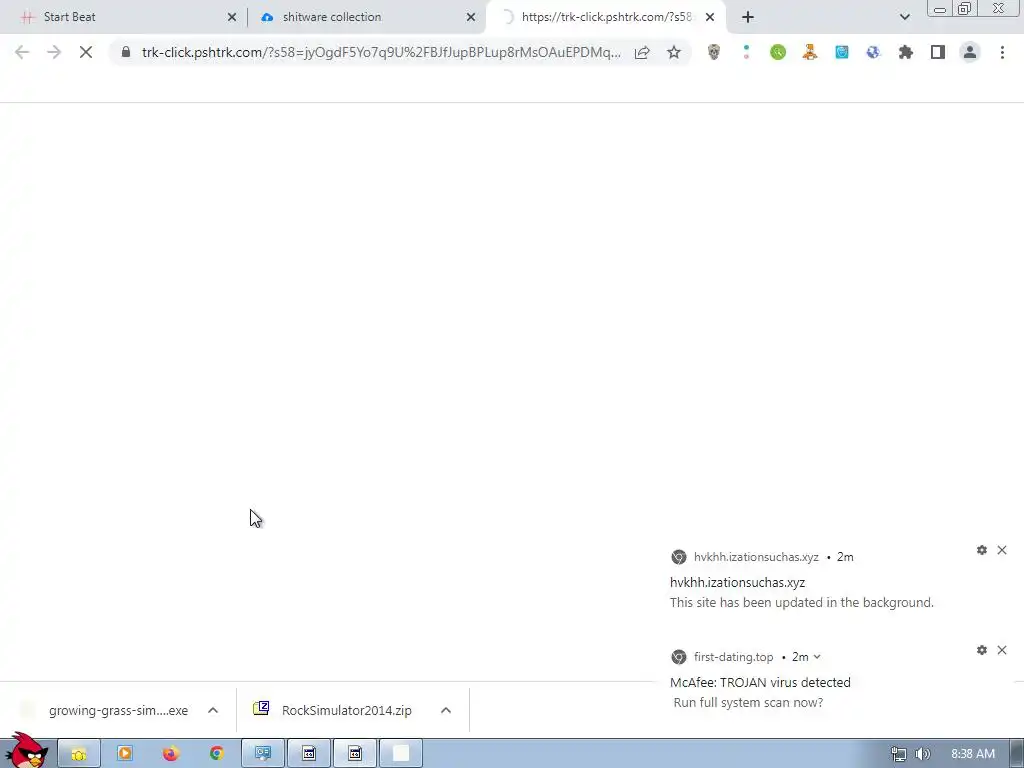Open the monitor app taskbar button

[x=263, y=754]
